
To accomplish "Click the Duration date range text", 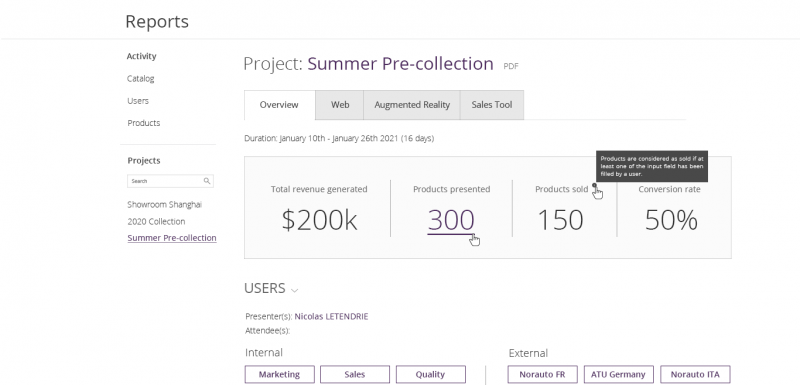I will coord(339,138).
